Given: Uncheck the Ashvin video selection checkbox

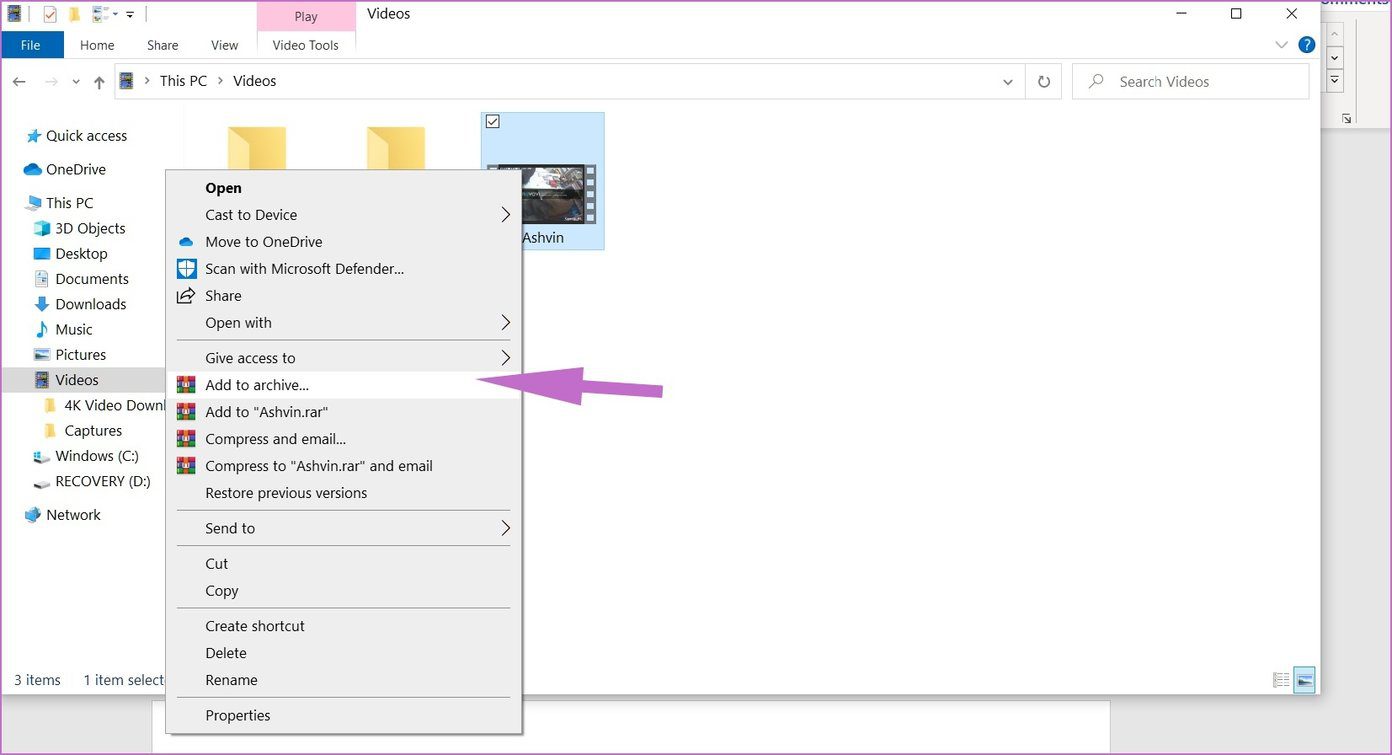Looking at the screenshot, I should [x=492, y=121].
